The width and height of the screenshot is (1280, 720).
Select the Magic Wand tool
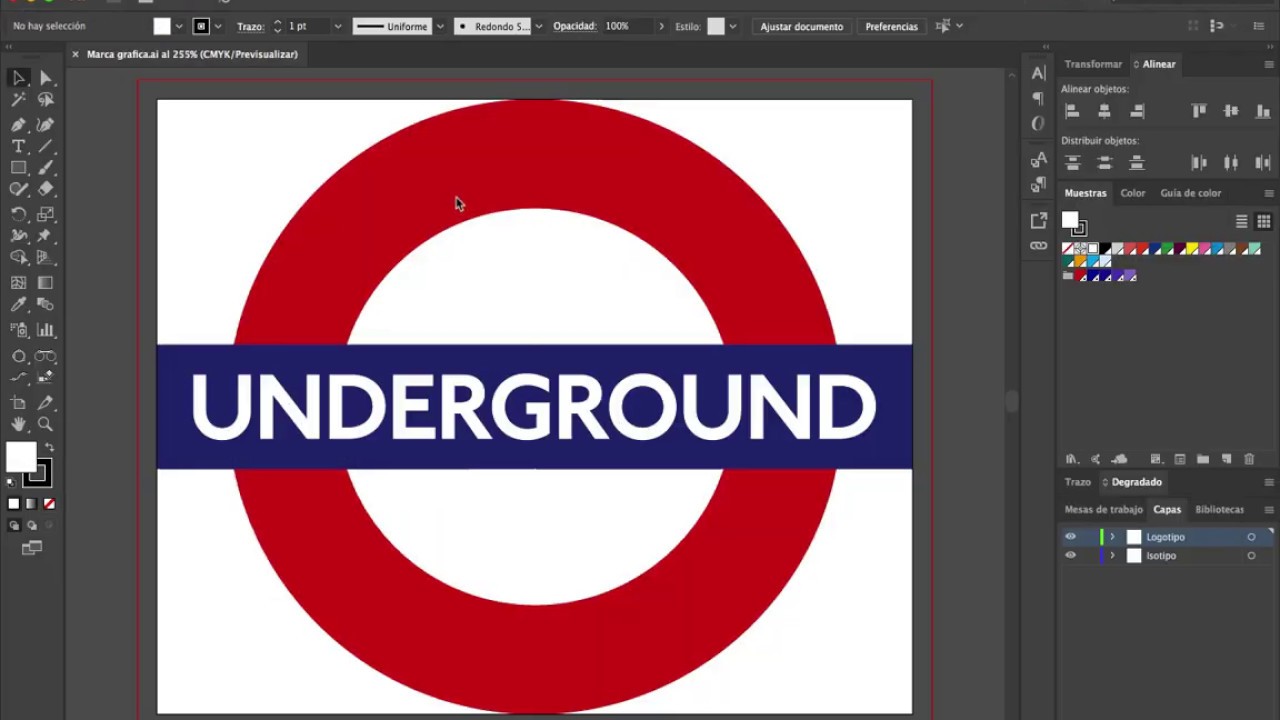point(19,100)
